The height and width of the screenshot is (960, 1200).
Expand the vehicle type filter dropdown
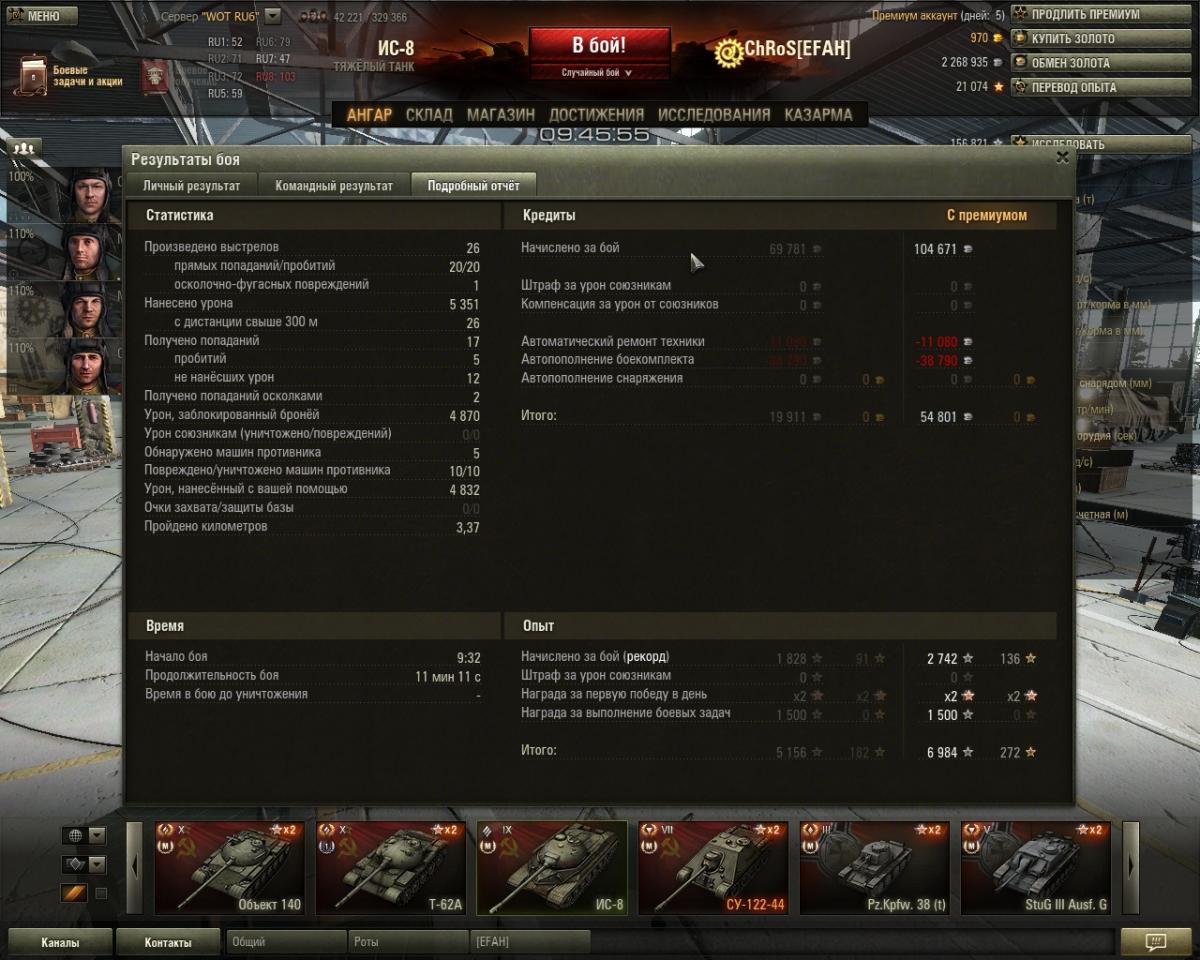[84, 864]
